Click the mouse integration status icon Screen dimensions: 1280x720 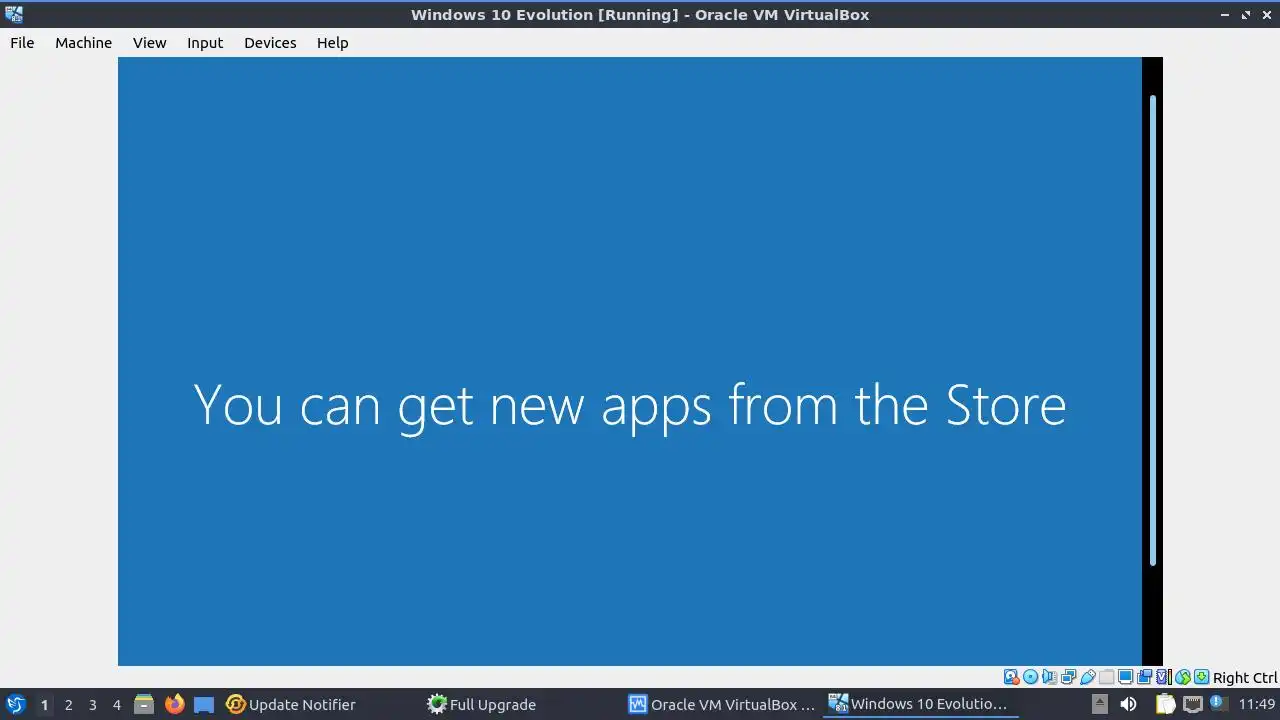[1183, 677]
